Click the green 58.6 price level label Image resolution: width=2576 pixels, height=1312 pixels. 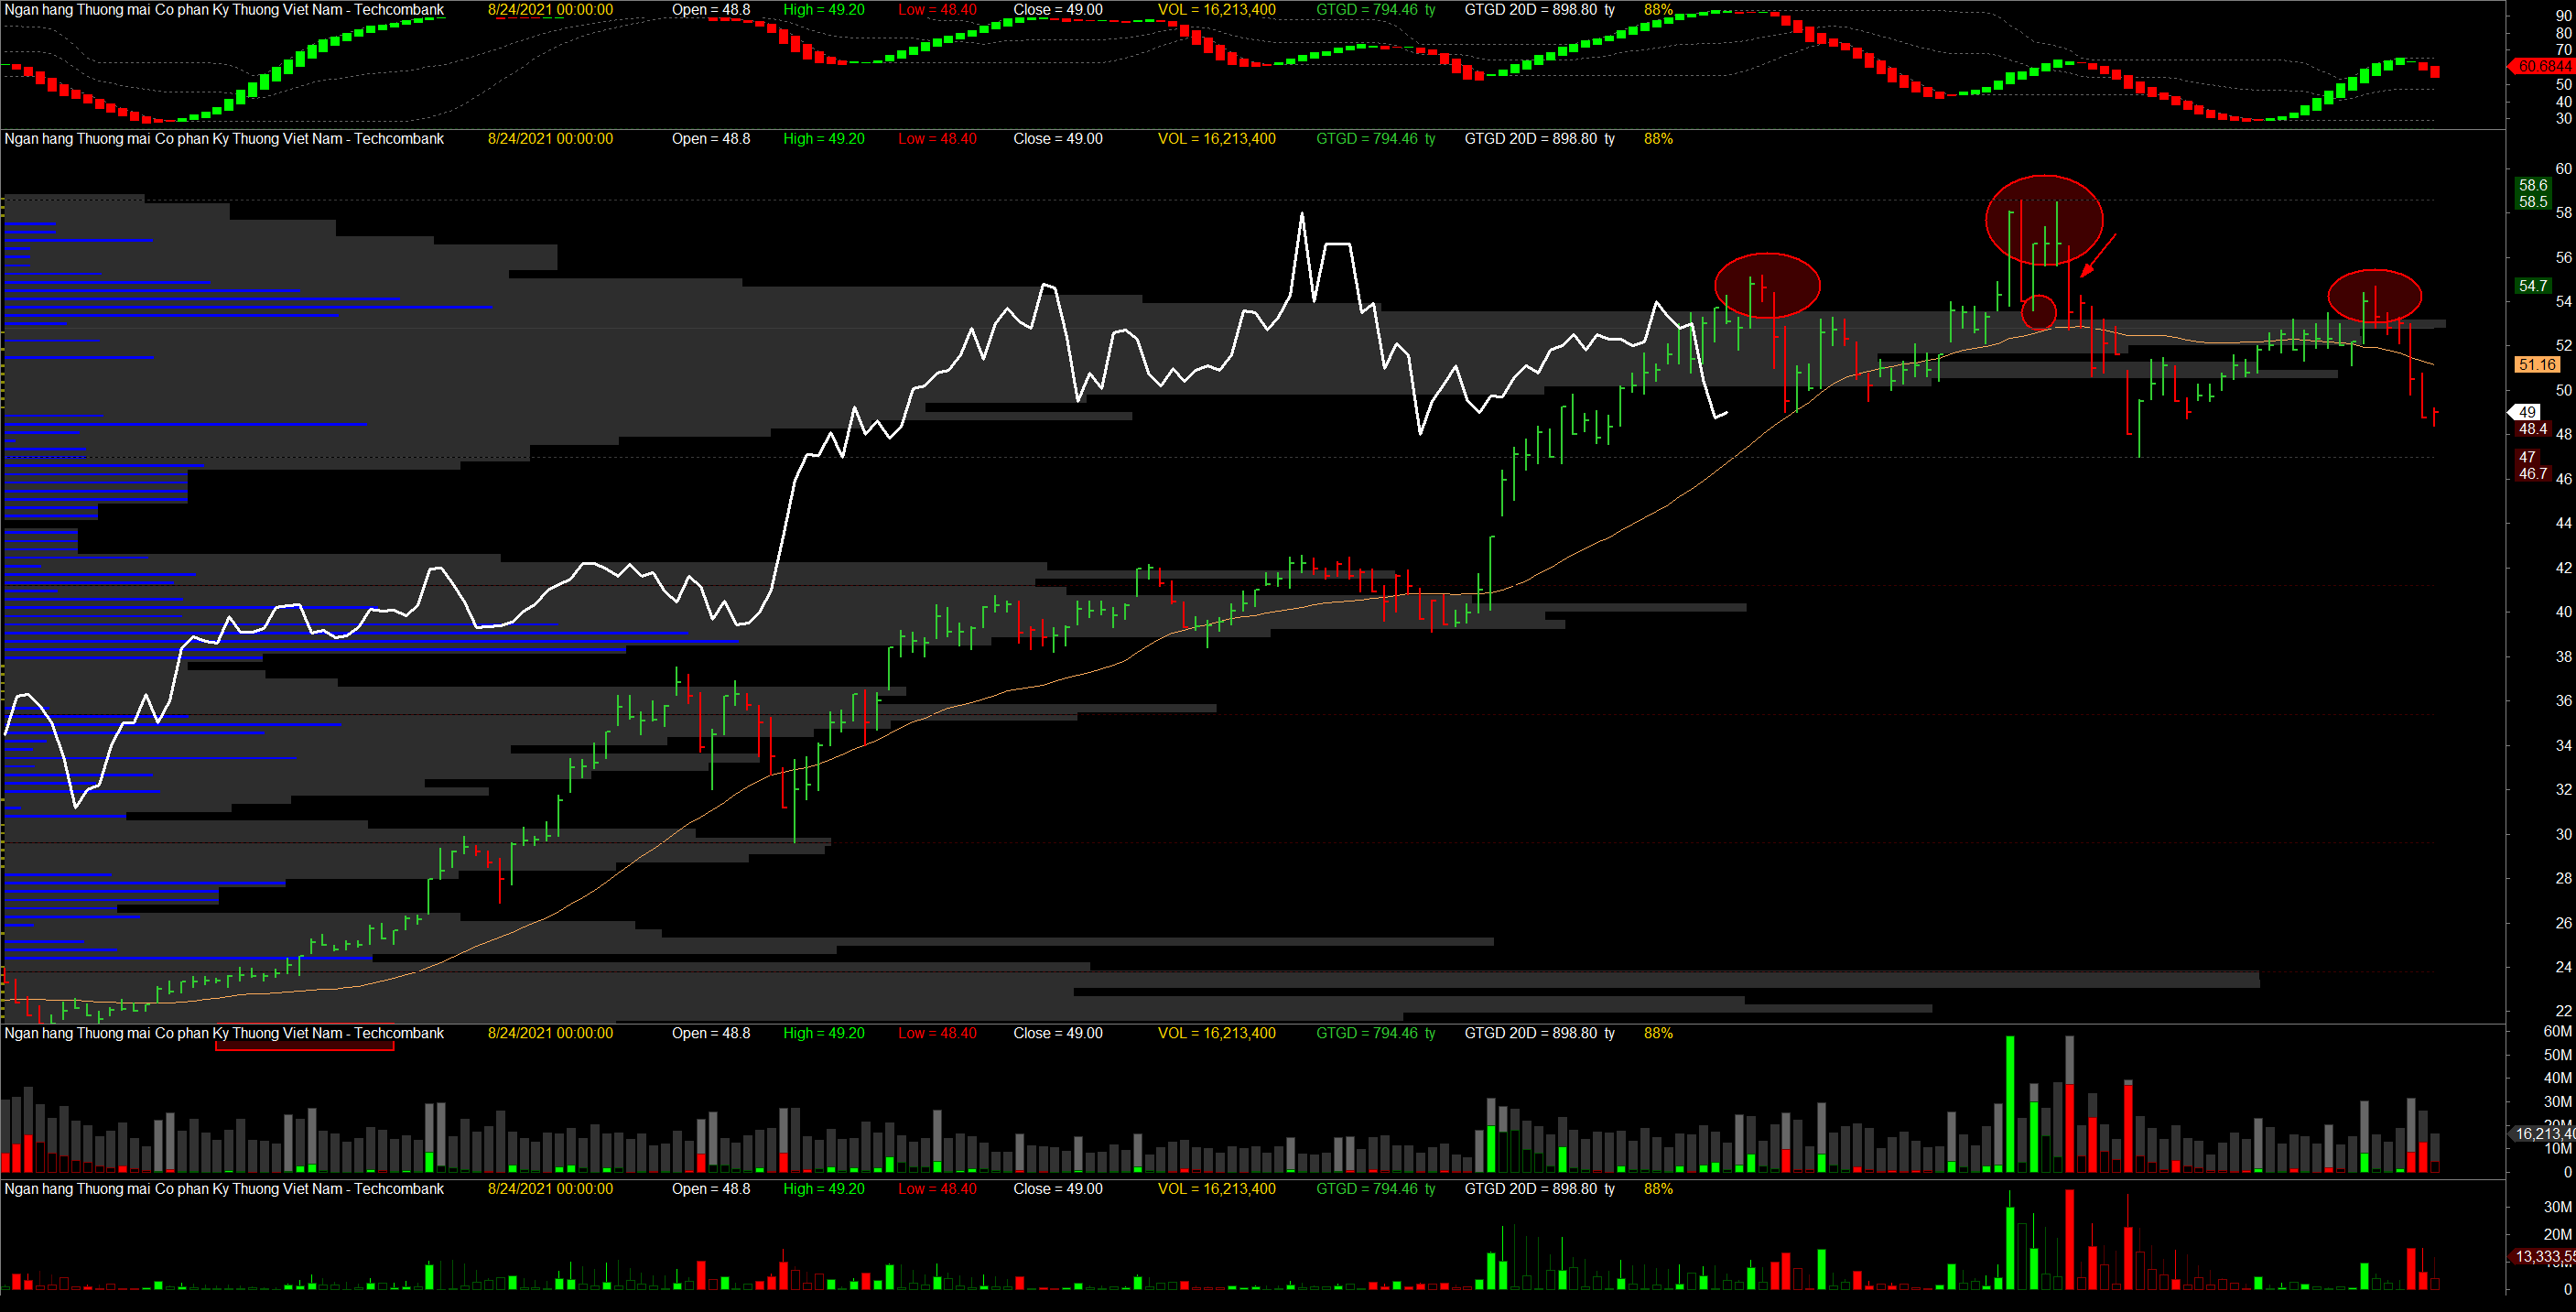click(x=2533, y=185)
